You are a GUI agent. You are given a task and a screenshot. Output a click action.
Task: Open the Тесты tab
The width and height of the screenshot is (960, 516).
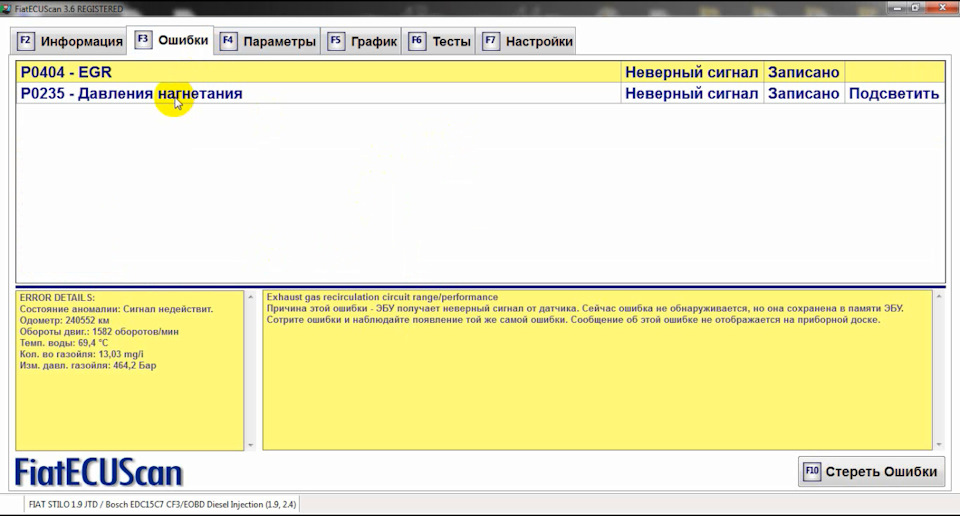click(439, 41)
